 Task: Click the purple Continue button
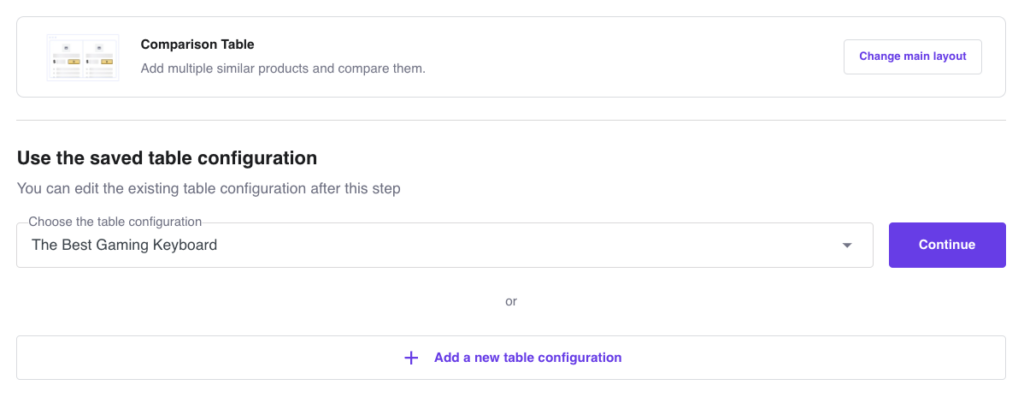click(947, 245)
